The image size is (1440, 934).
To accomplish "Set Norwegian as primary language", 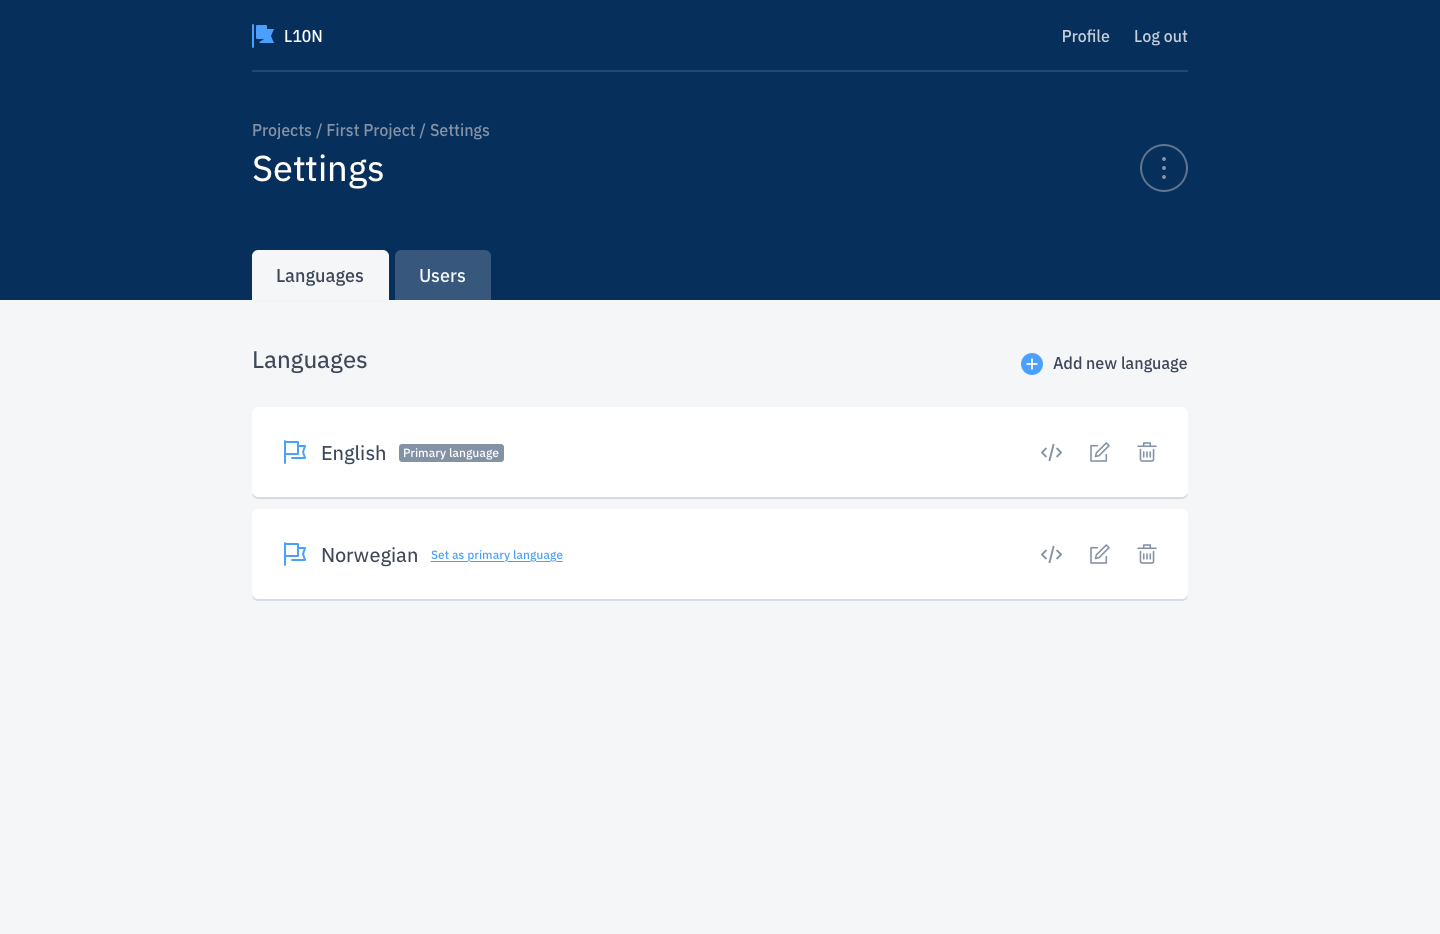I will tap(496, 554).
